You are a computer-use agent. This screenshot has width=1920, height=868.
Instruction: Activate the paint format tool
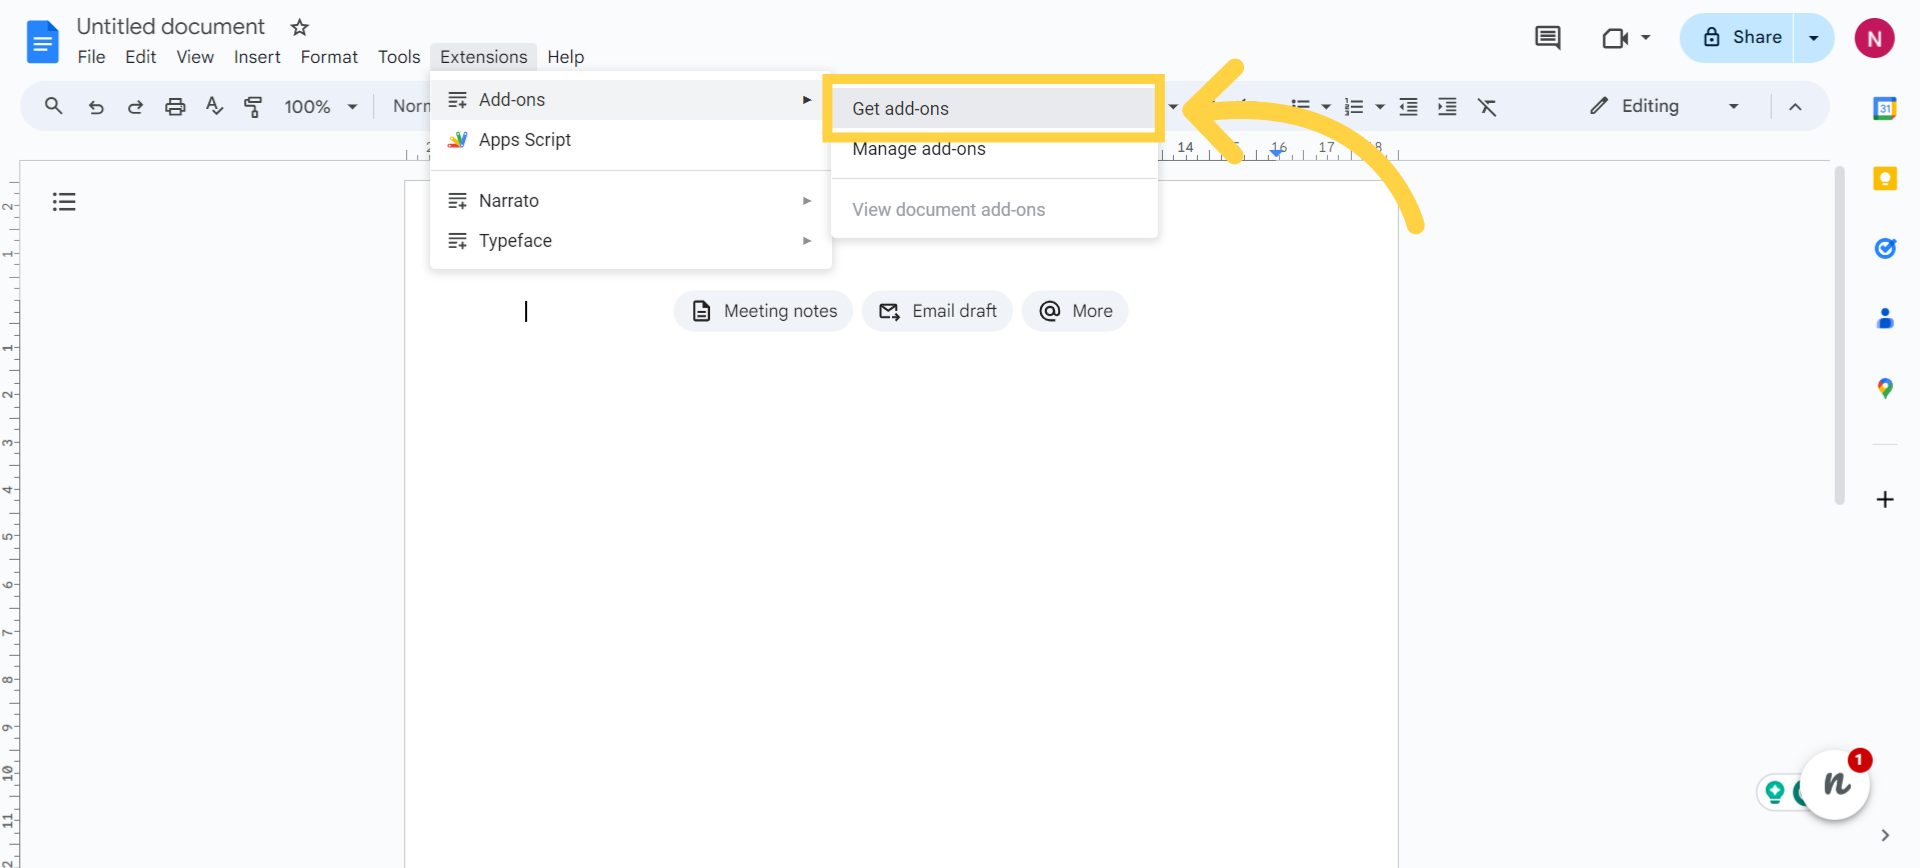click(x=253, y=106)
